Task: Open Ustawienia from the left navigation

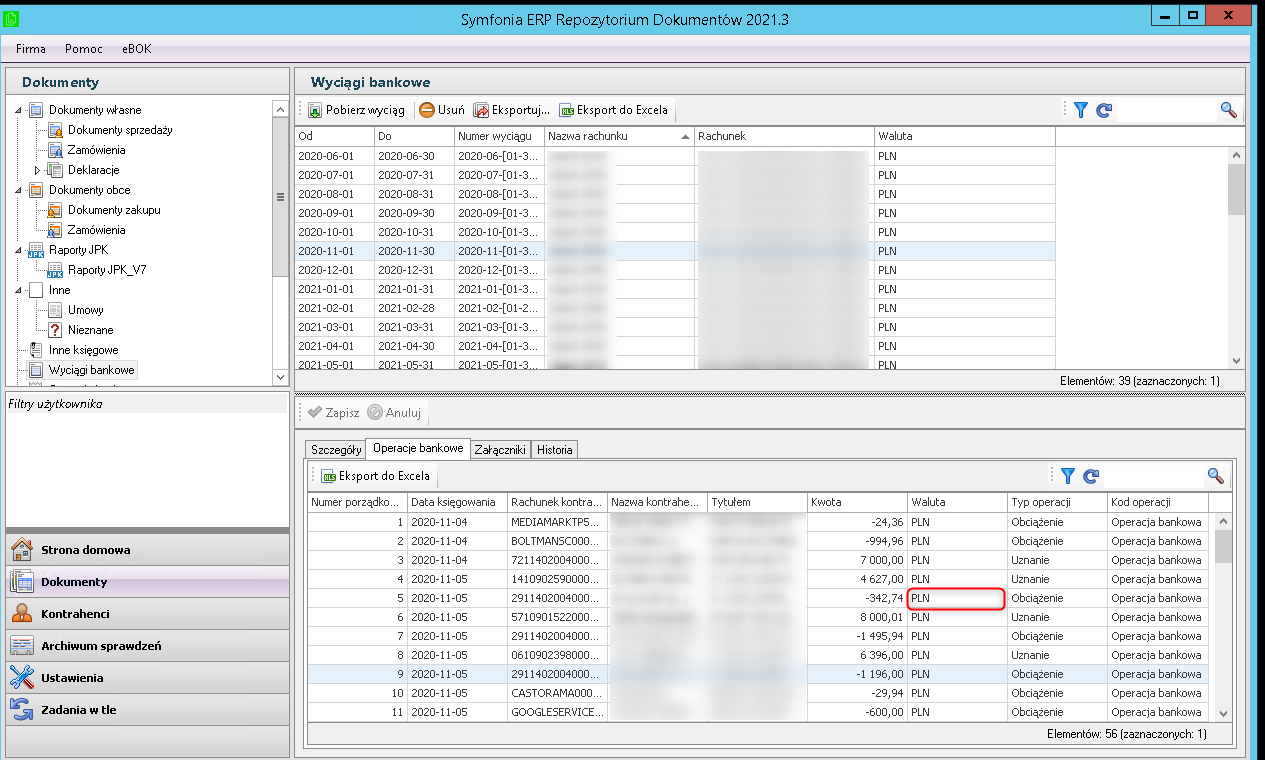Action: coord(72,678)
